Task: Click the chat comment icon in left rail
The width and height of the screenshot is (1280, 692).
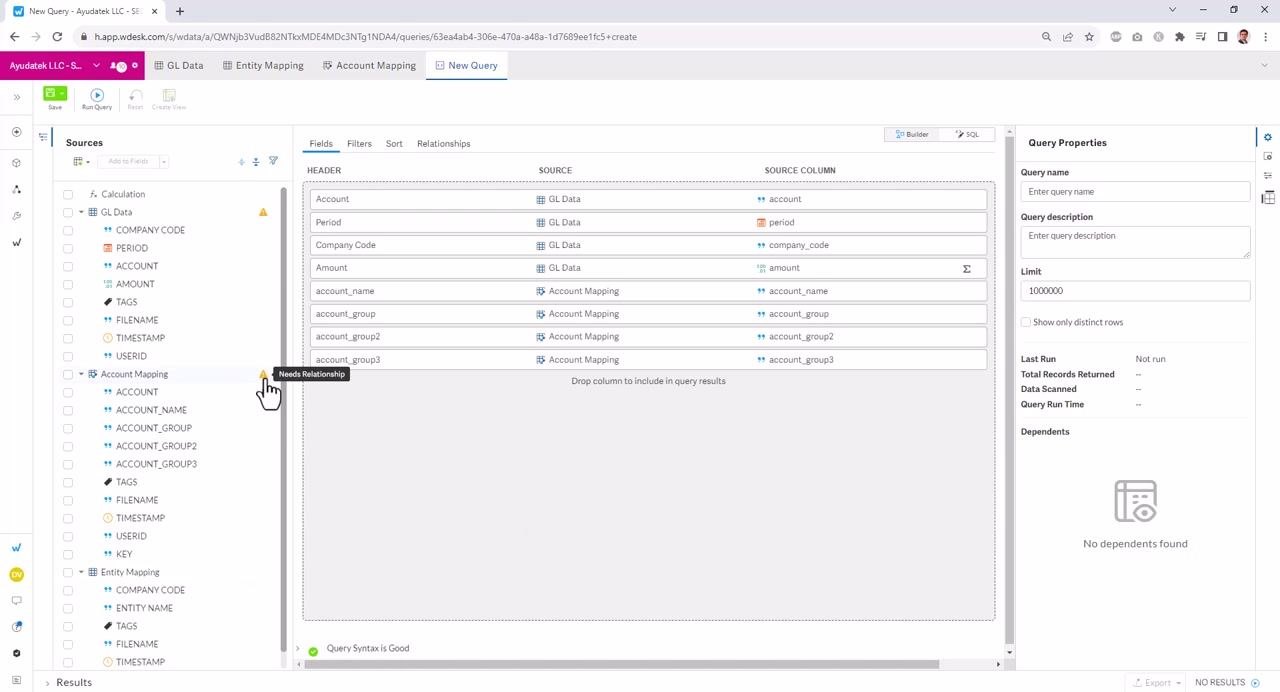Action: click(x=16, y=601)
